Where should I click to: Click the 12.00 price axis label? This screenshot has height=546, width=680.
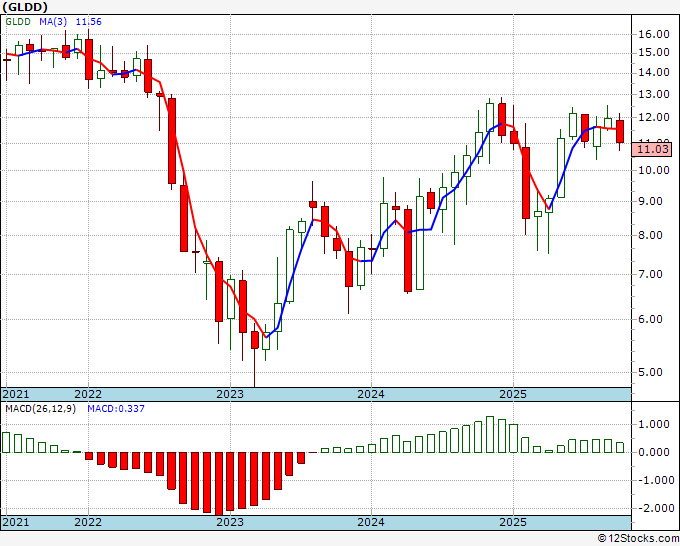point(654,118)
